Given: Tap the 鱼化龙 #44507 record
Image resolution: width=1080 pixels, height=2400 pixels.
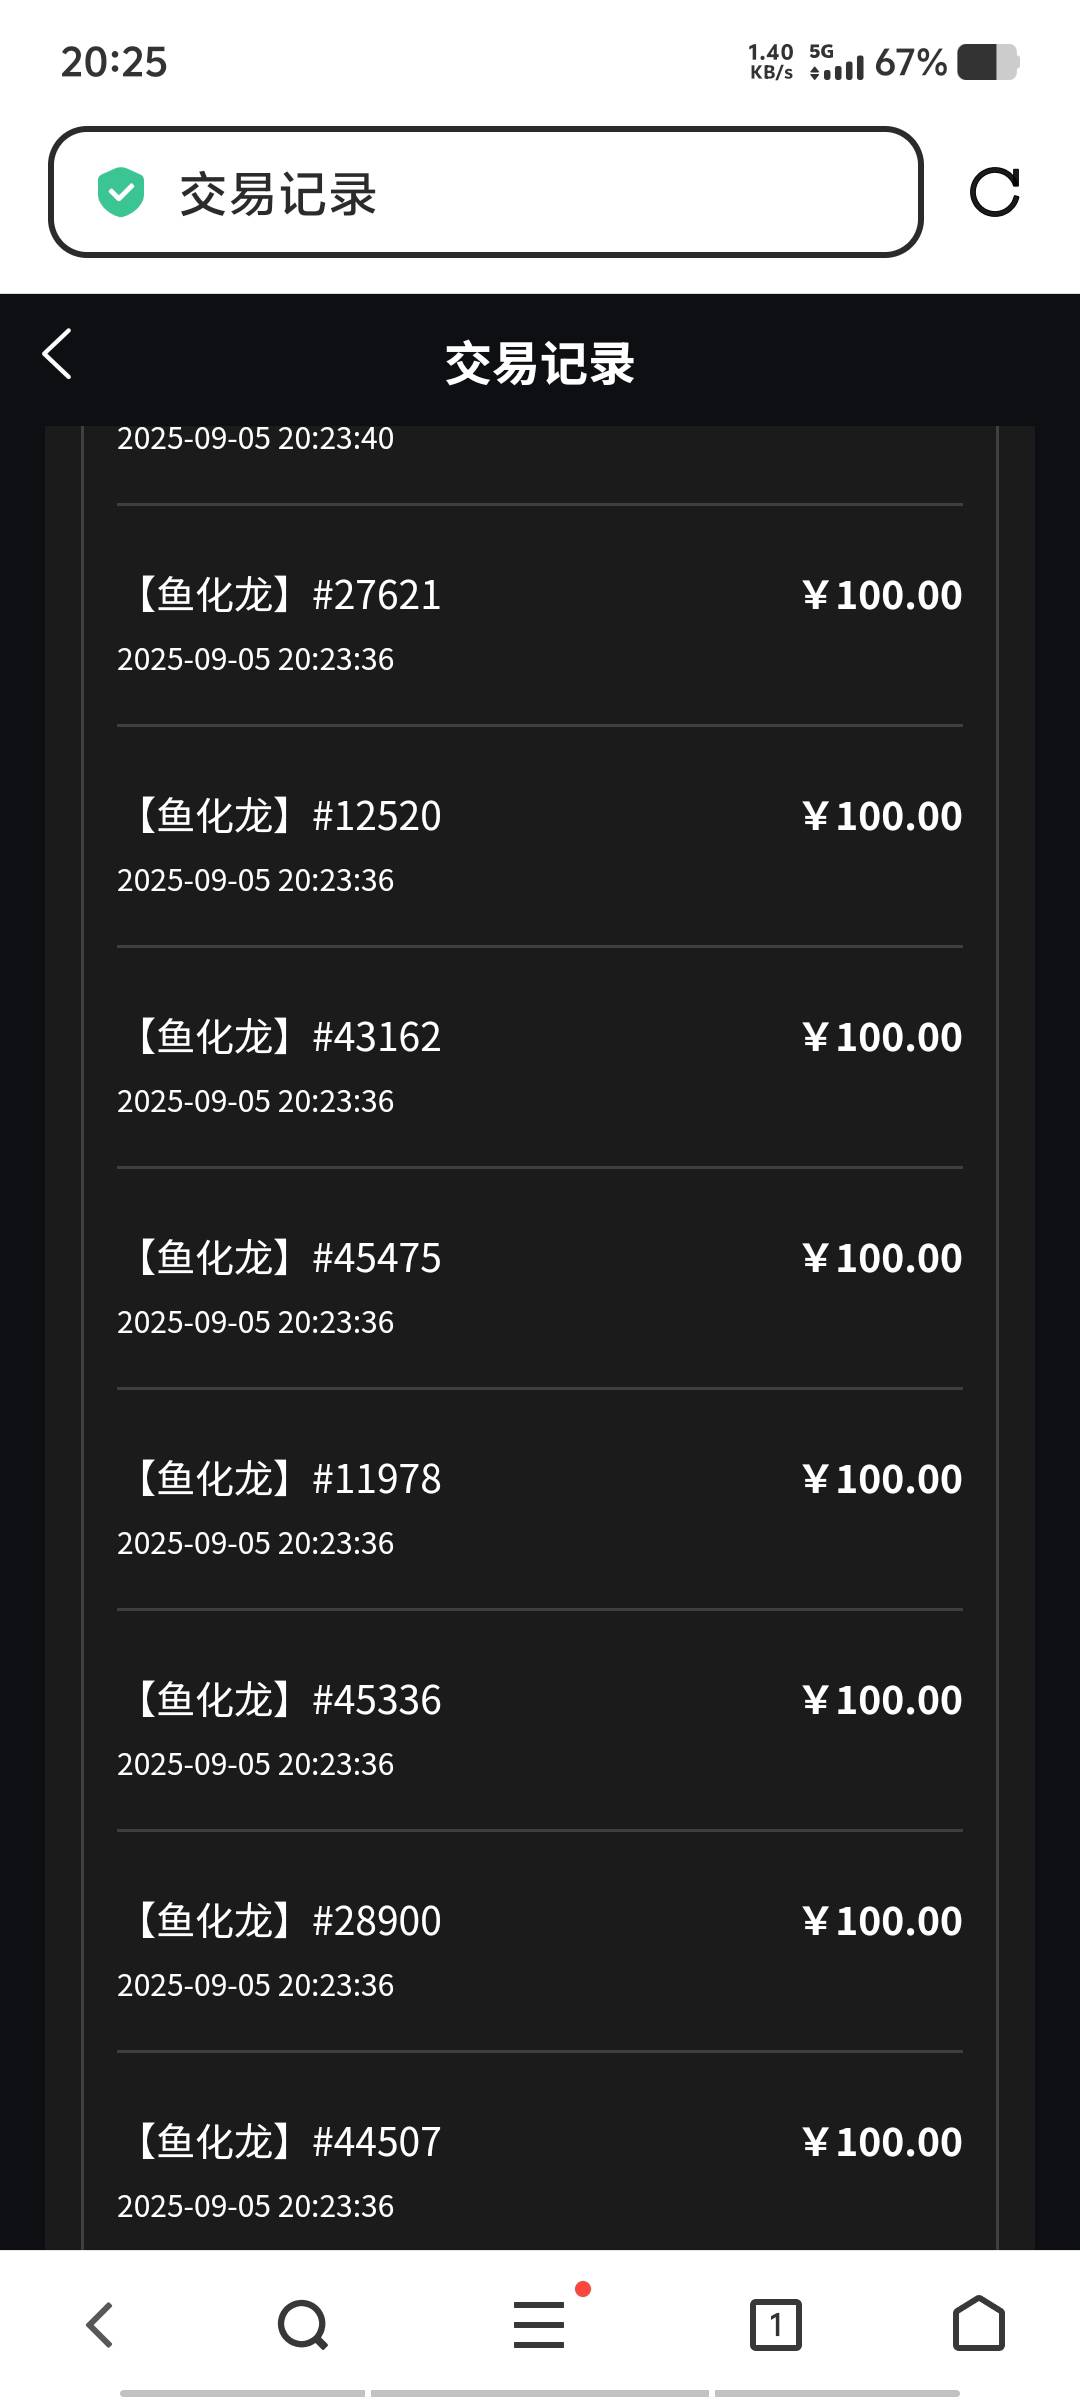Looking at the screenshot, I should 540,2152.
